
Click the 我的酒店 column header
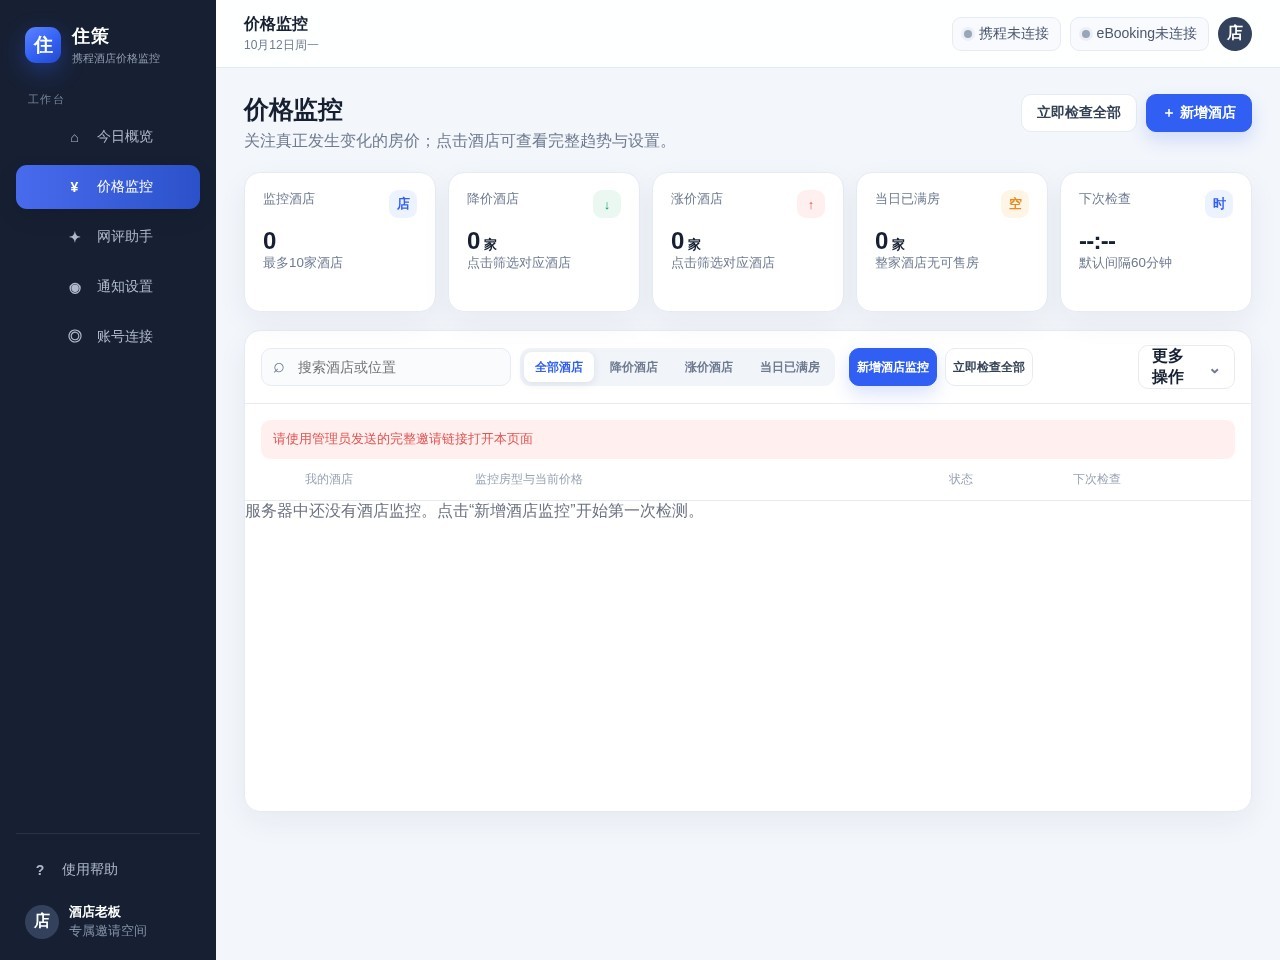click(x=329, y=479)
